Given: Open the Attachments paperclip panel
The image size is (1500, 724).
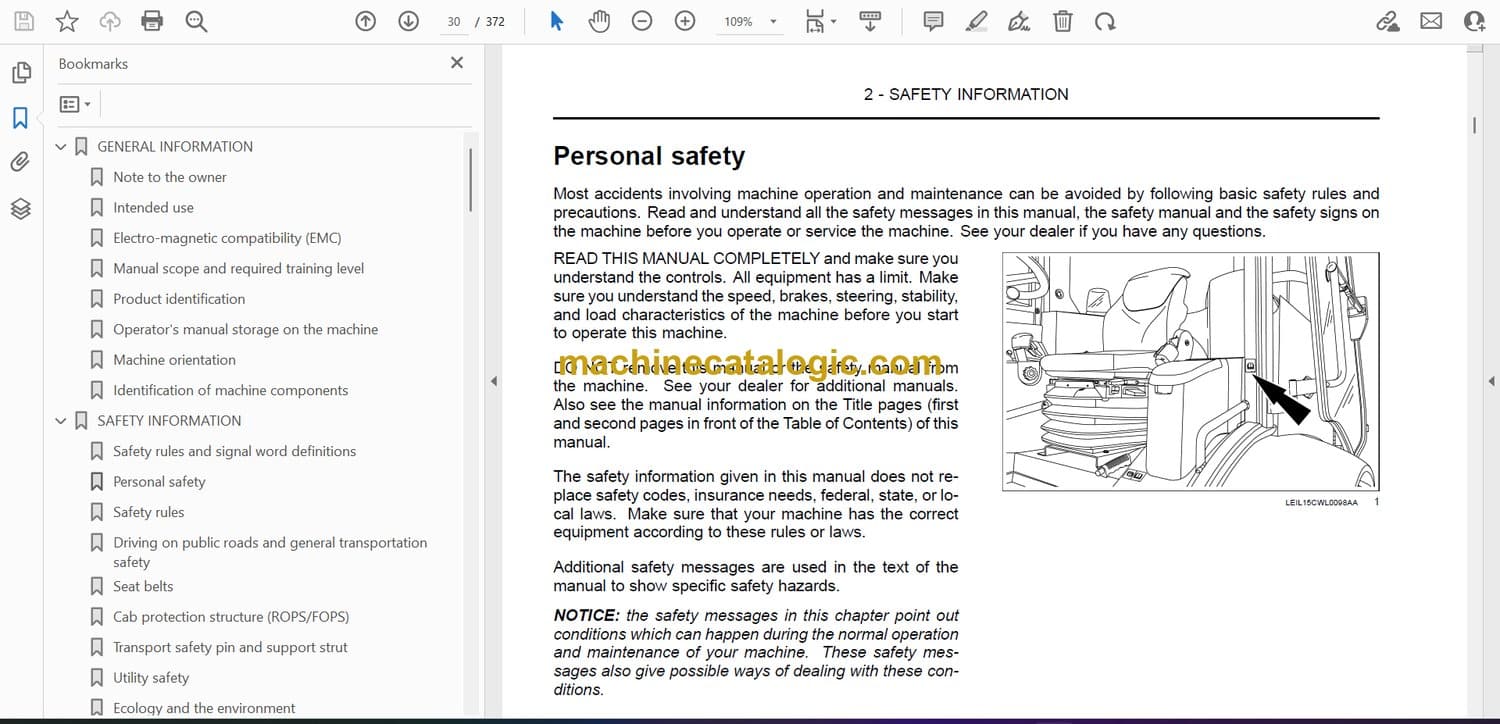Looking at the screenshot, I should coord(20,162).
